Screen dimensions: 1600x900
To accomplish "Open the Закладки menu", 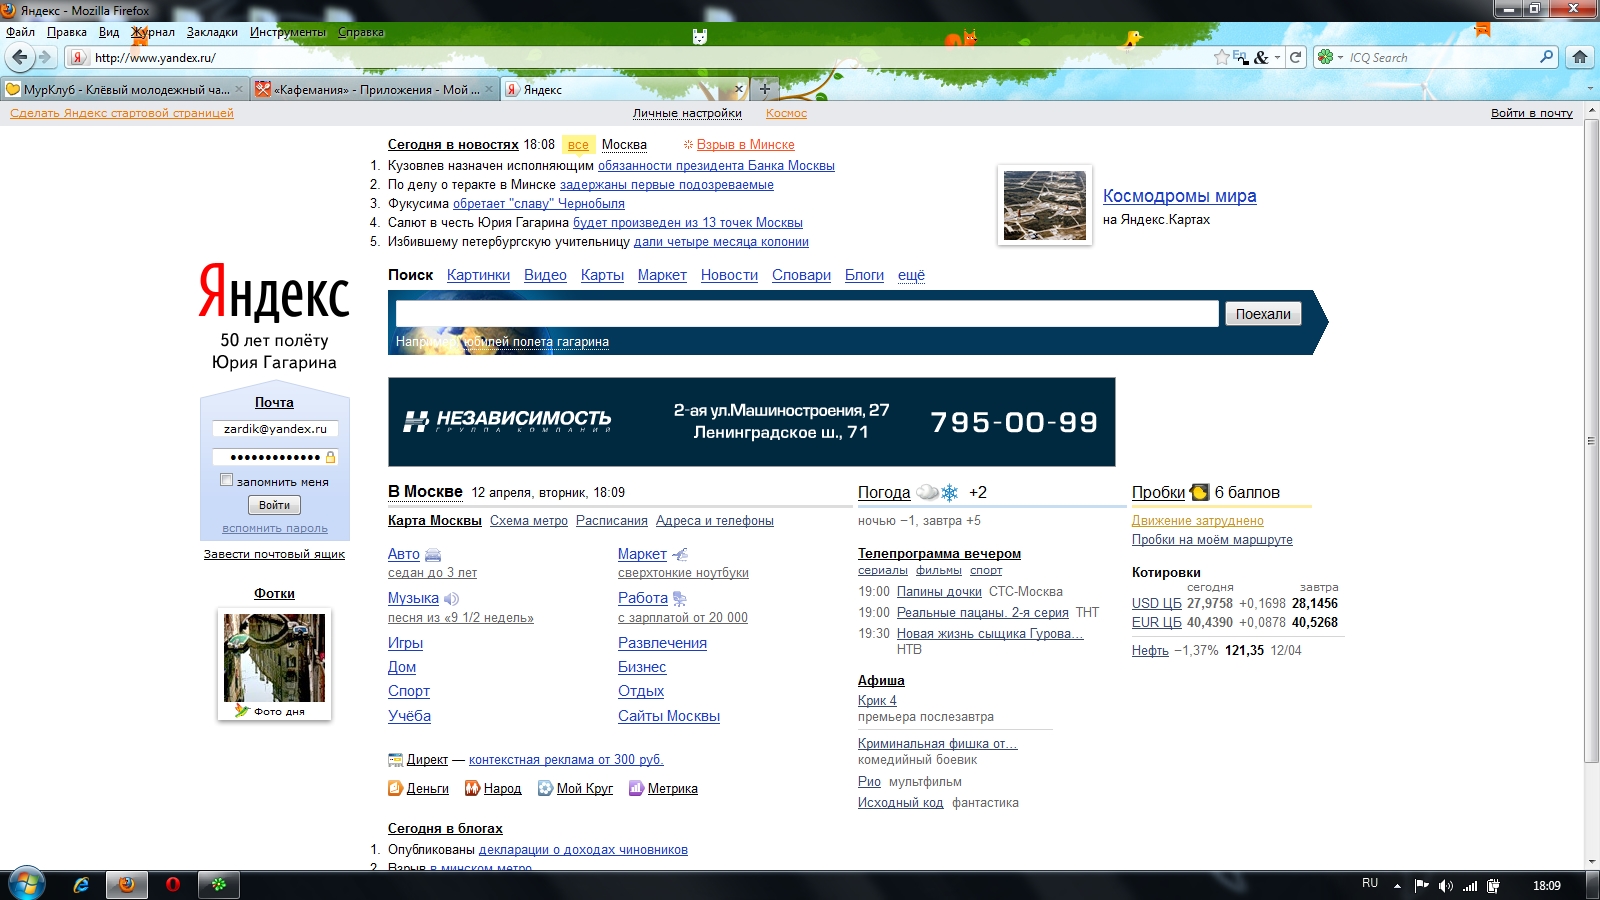I will click(x=212, y=32).
